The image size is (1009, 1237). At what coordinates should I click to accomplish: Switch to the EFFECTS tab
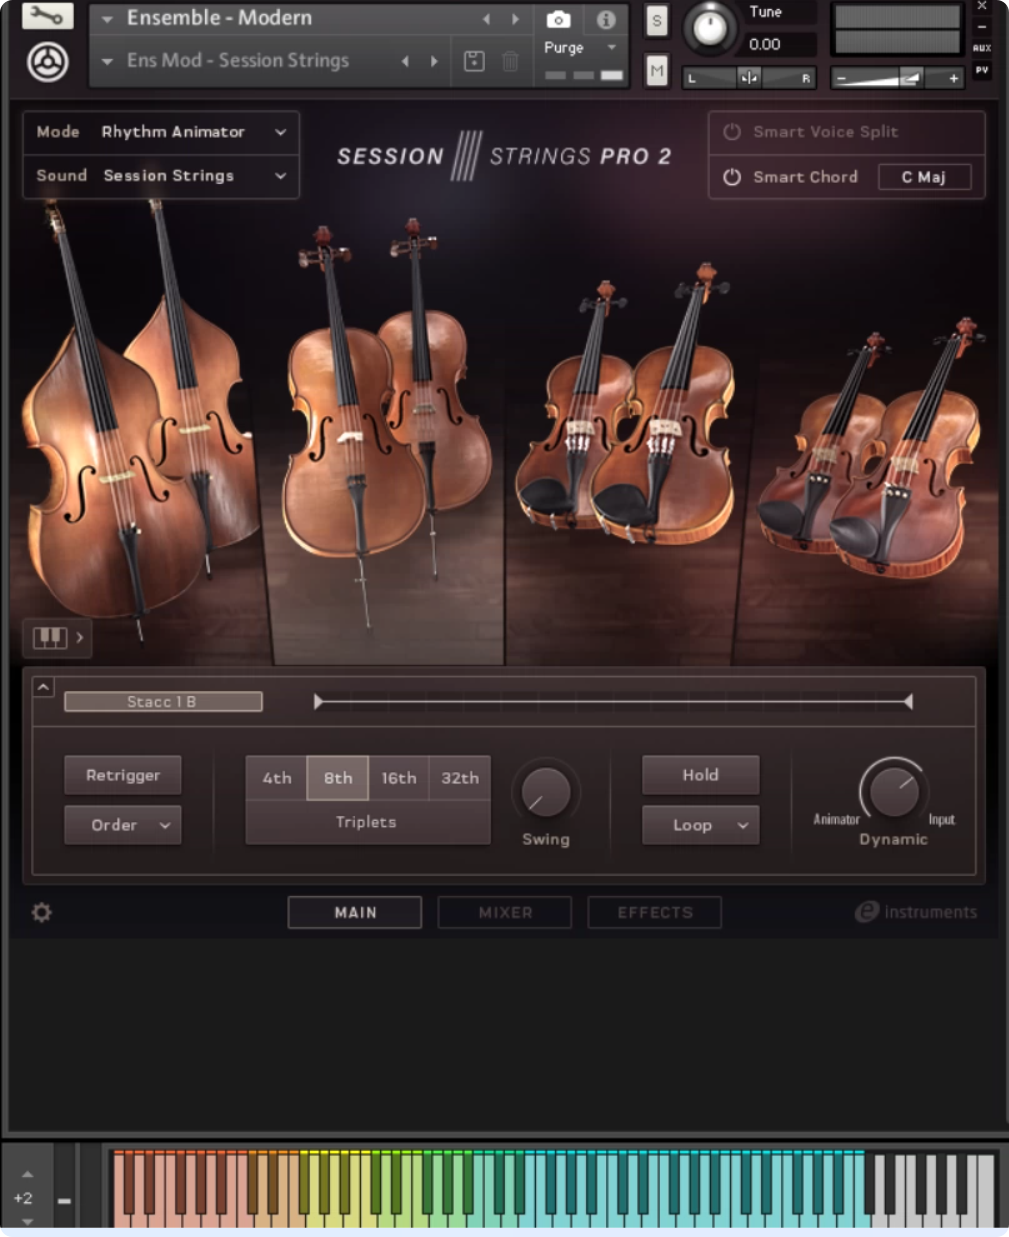(x=655, y=912)
